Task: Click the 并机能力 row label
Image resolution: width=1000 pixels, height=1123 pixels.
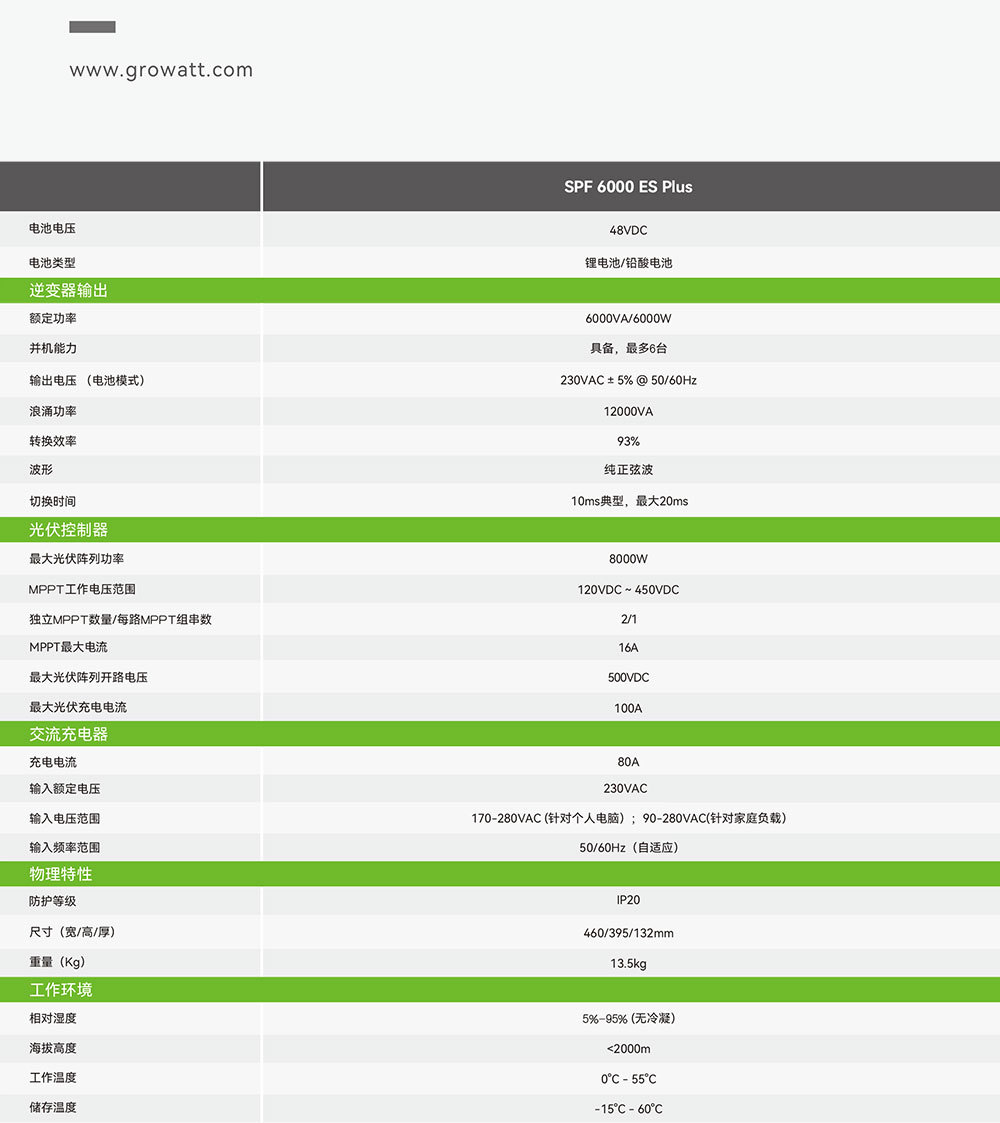Action: coord(52,348)
